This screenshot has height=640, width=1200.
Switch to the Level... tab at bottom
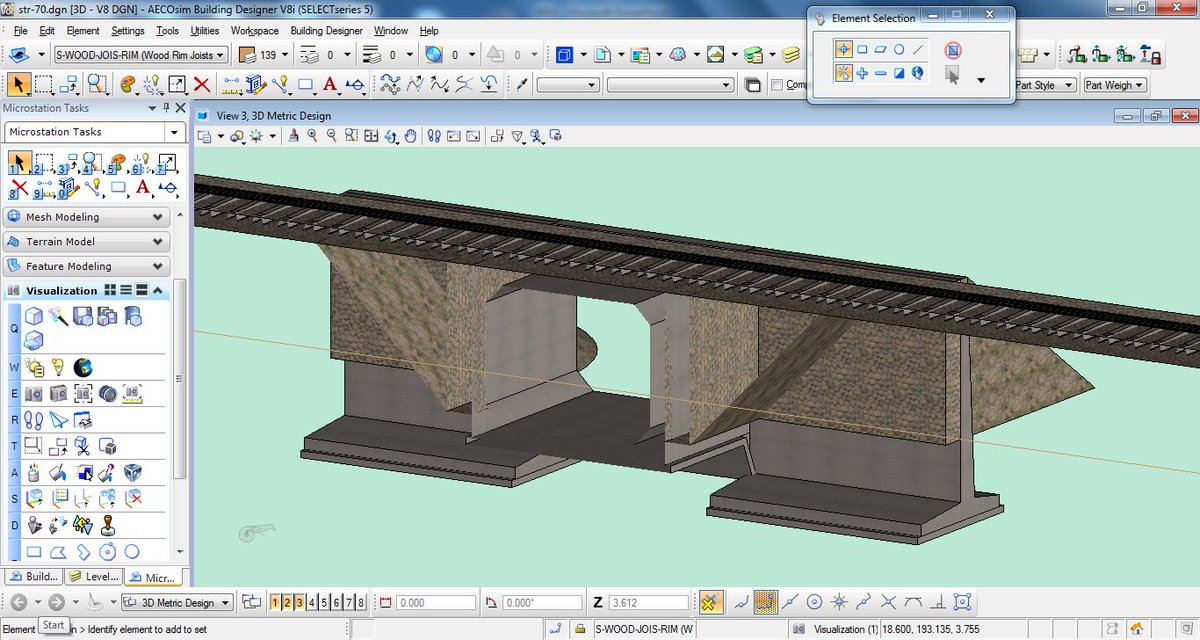tap(93, 577)
